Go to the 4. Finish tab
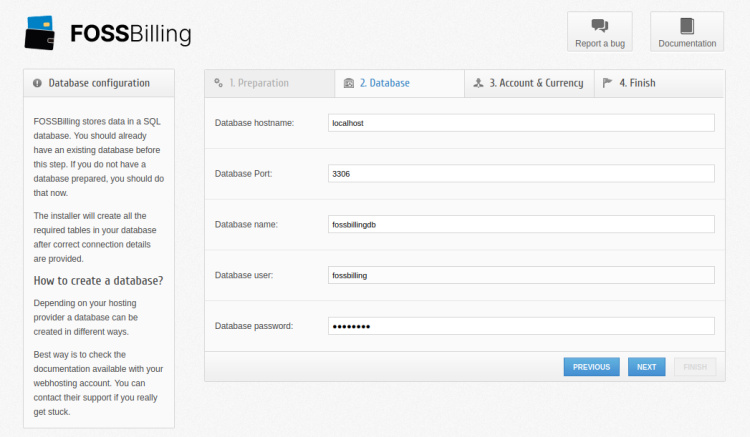 click(x=637, y=83)
